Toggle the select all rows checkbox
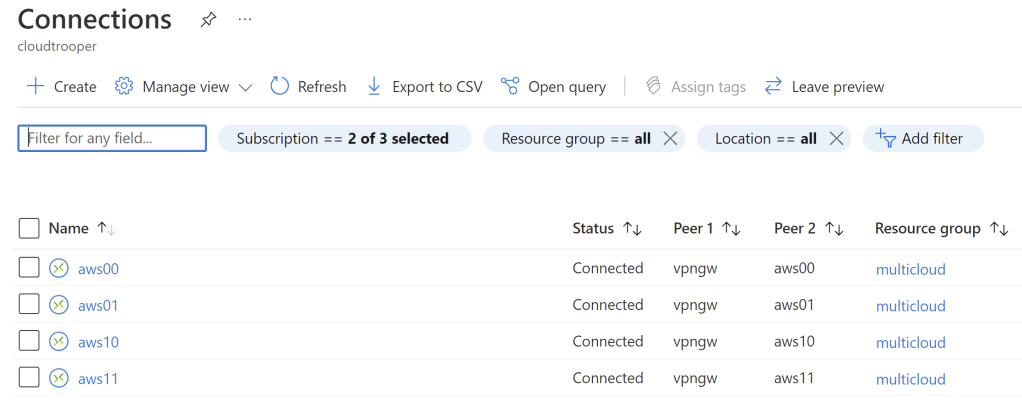 pos(29,229)
